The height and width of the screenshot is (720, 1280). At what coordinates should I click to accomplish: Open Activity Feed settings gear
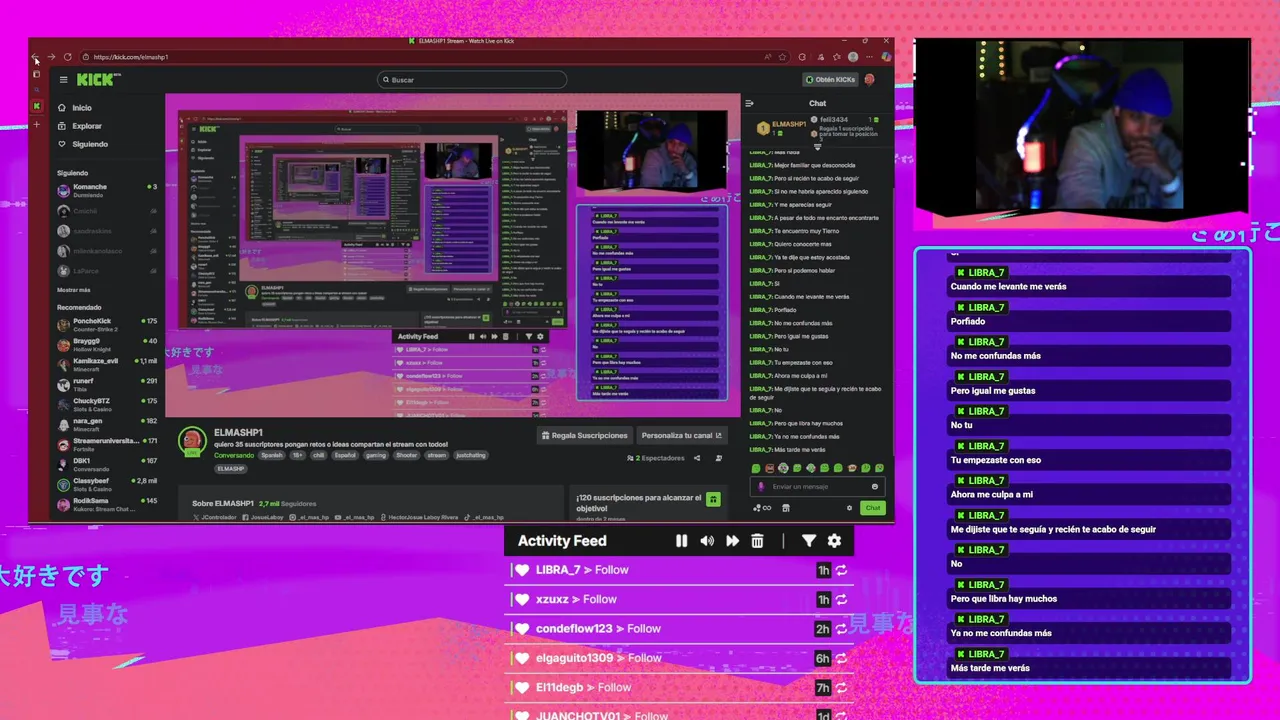pos(834,541)
